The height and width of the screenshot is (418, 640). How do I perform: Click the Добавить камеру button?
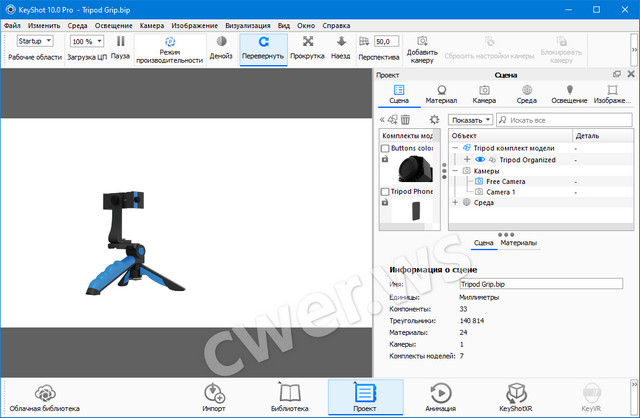pyautogui.click(x=422, y=47)
